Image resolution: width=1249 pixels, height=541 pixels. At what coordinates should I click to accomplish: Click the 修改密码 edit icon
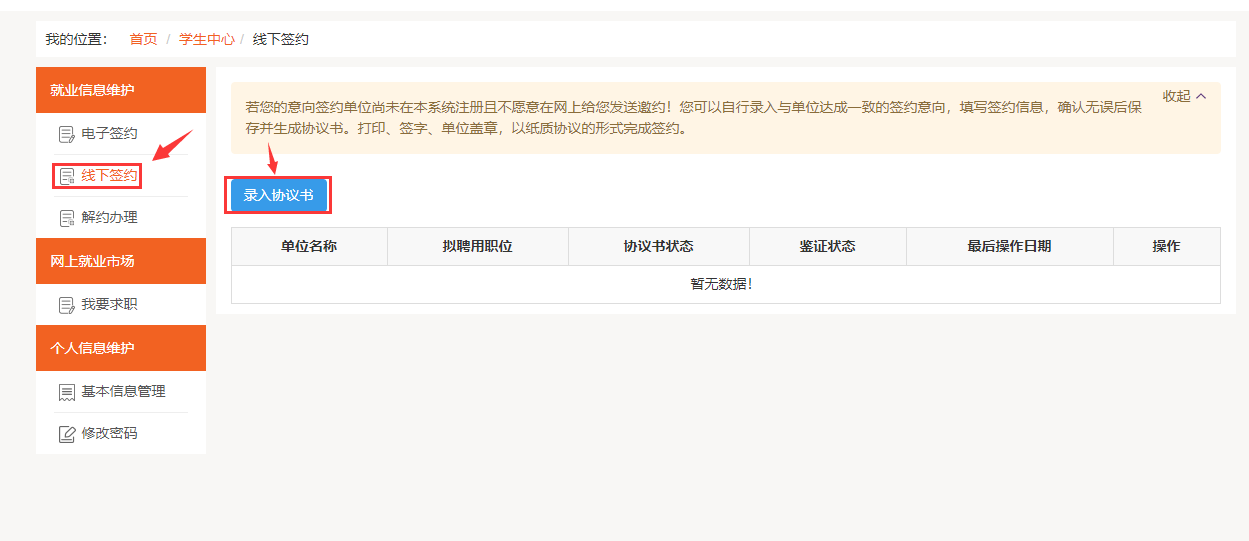(x=67, y=434)
